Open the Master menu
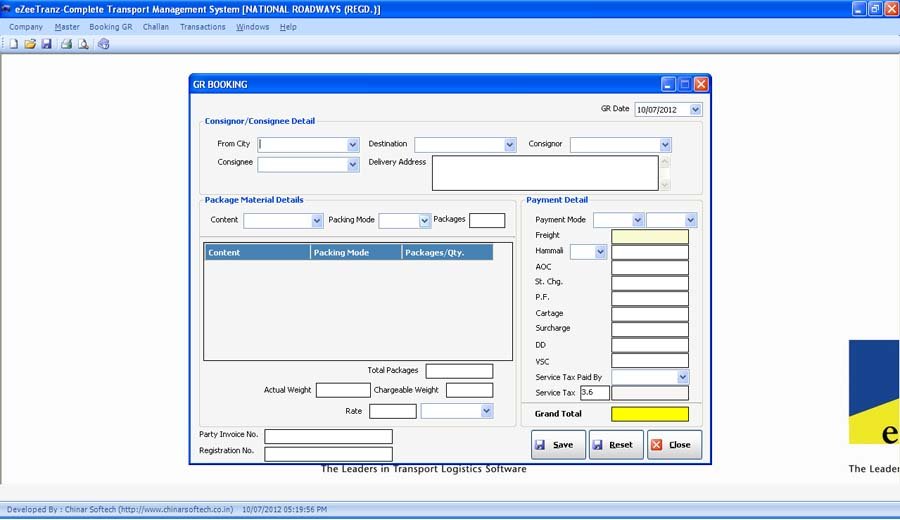Screen dimensions: 900x520 67,27
